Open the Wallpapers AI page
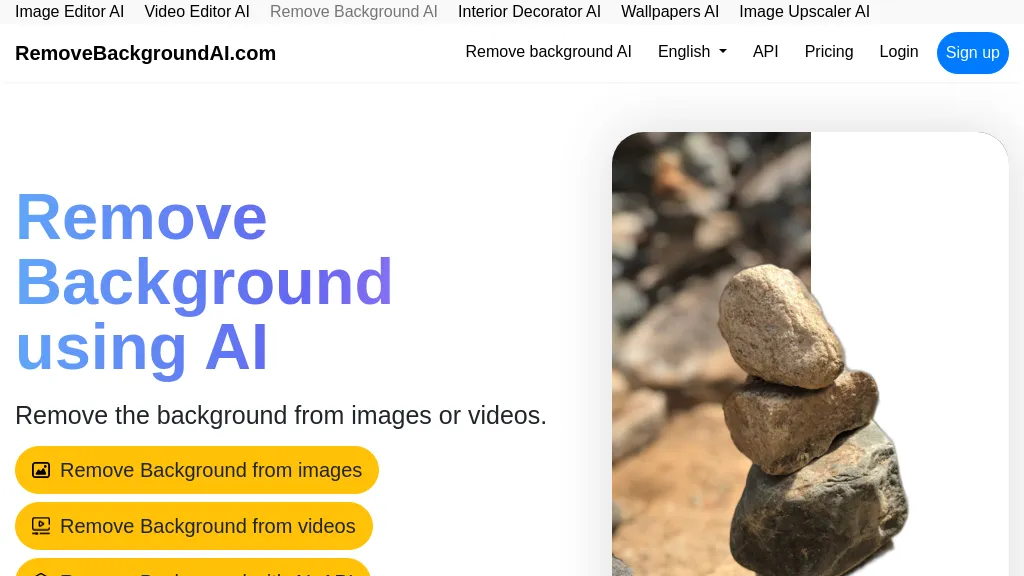The image size is (1024, 576). click(x=670, y=12)
